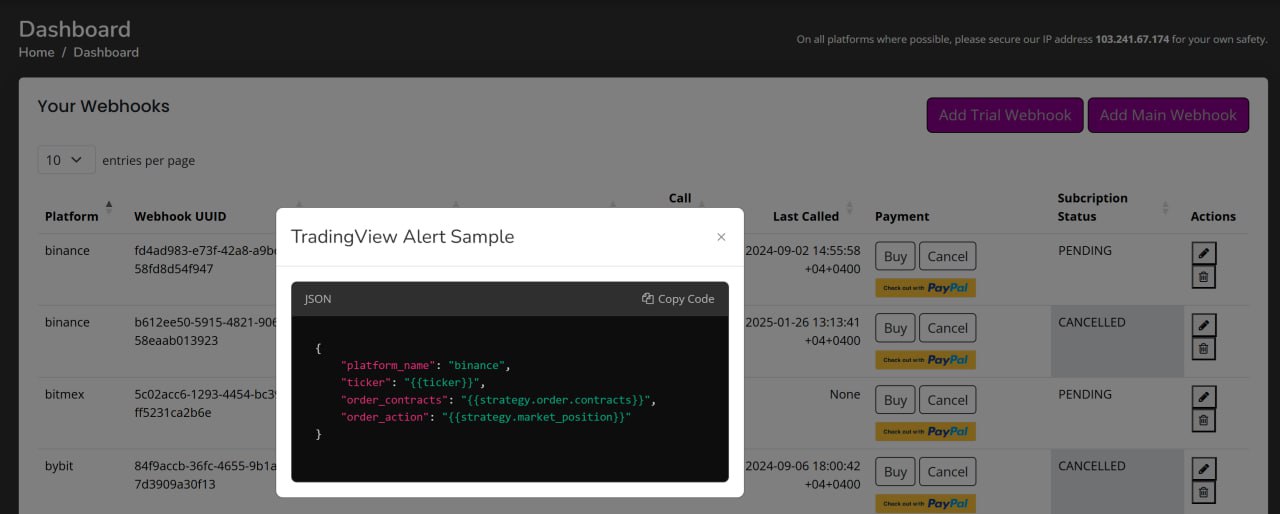This screenshot has width=1280, height=514.
Task: Add a trial webhook
Action: pos(1005,115)
